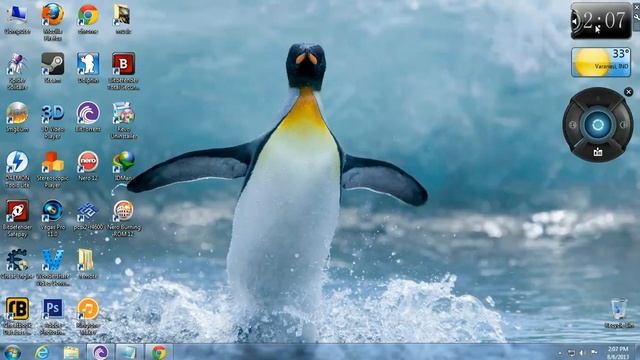
Task: Switch to the BitTorrent taskbar button
Action: coord(100,352)
